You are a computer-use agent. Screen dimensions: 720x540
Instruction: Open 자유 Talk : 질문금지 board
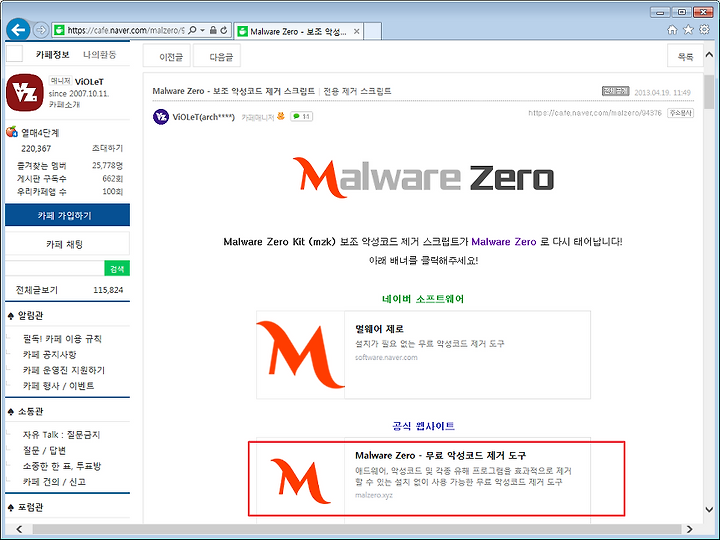point(62,434)
